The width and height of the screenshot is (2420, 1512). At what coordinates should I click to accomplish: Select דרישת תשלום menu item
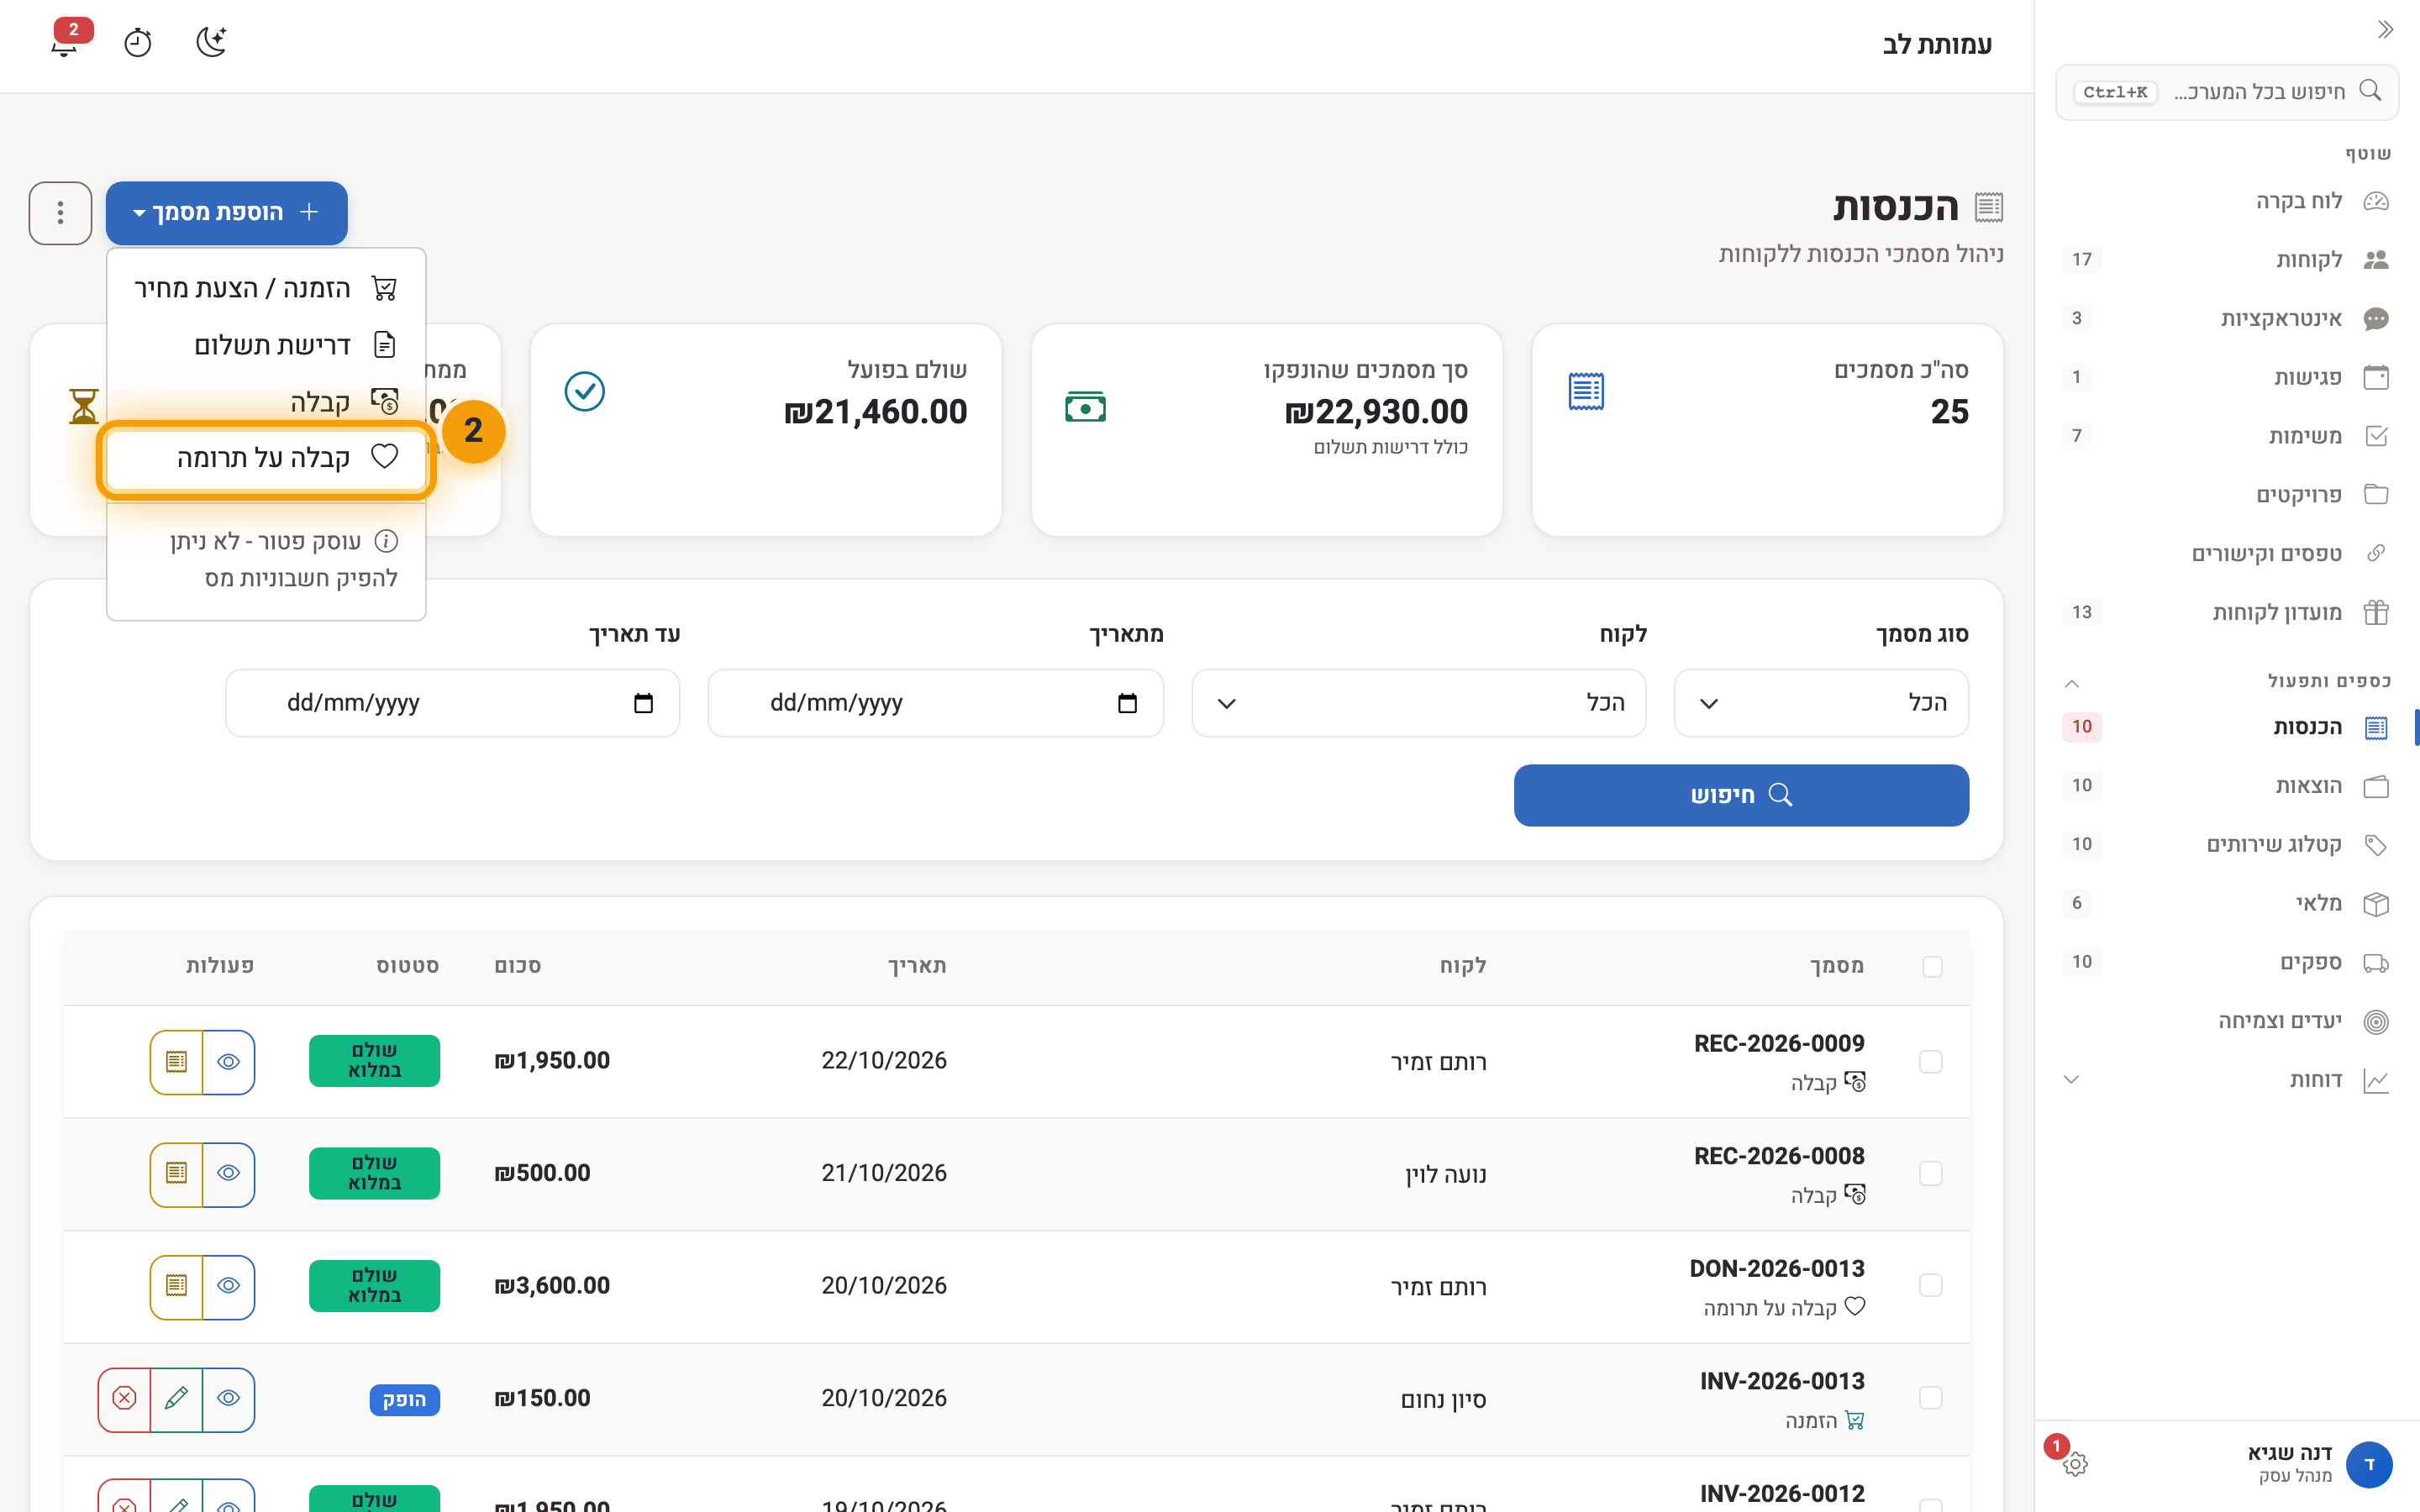coord(266,346)
